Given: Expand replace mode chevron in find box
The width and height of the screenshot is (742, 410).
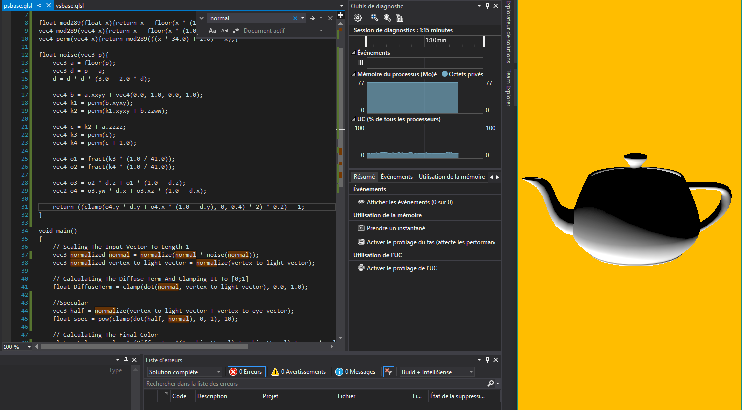Looking at the screenshot, I should (x=202, y=18).
